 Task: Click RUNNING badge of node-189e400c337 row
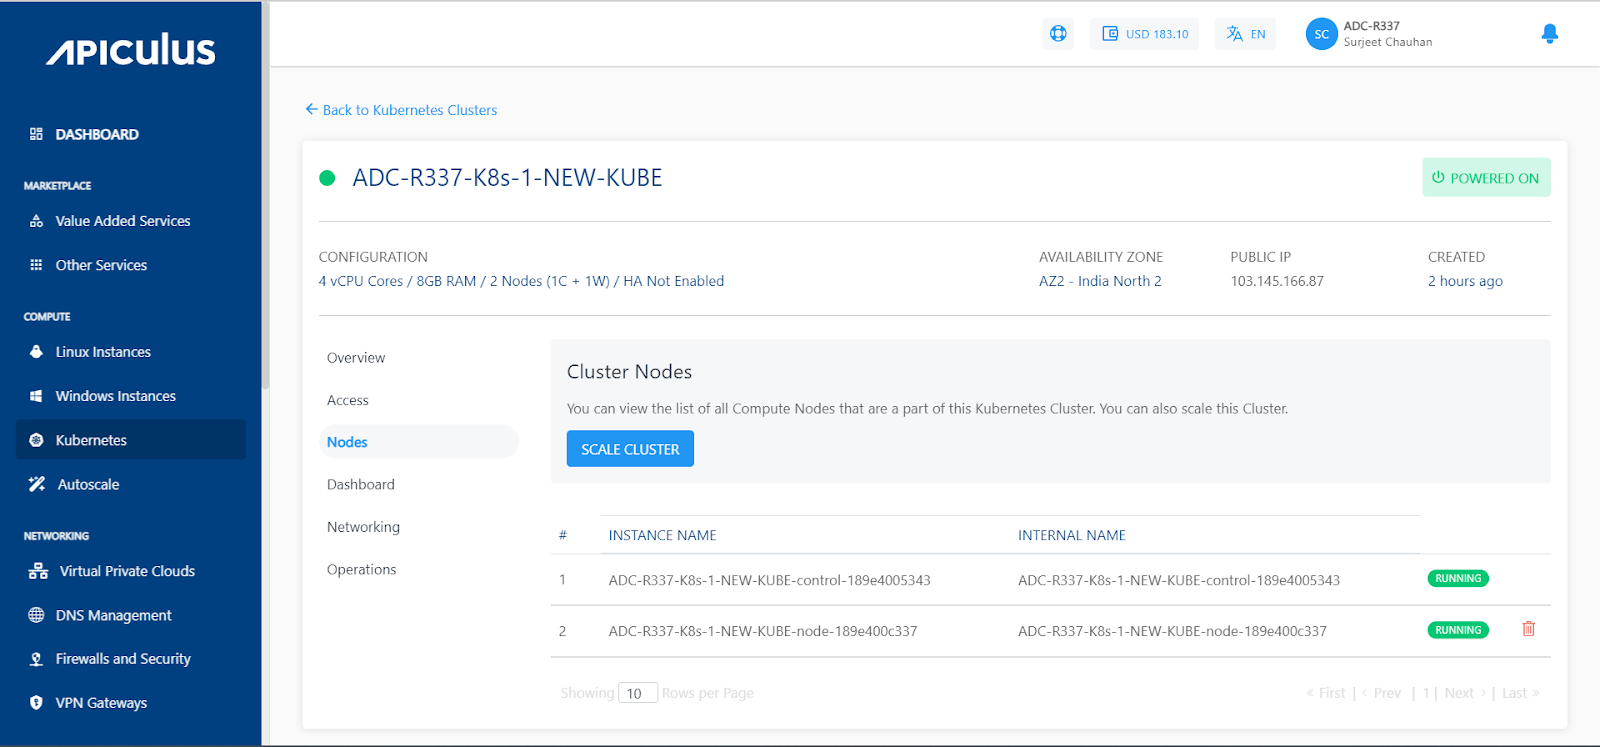(x=1458, y=630)
